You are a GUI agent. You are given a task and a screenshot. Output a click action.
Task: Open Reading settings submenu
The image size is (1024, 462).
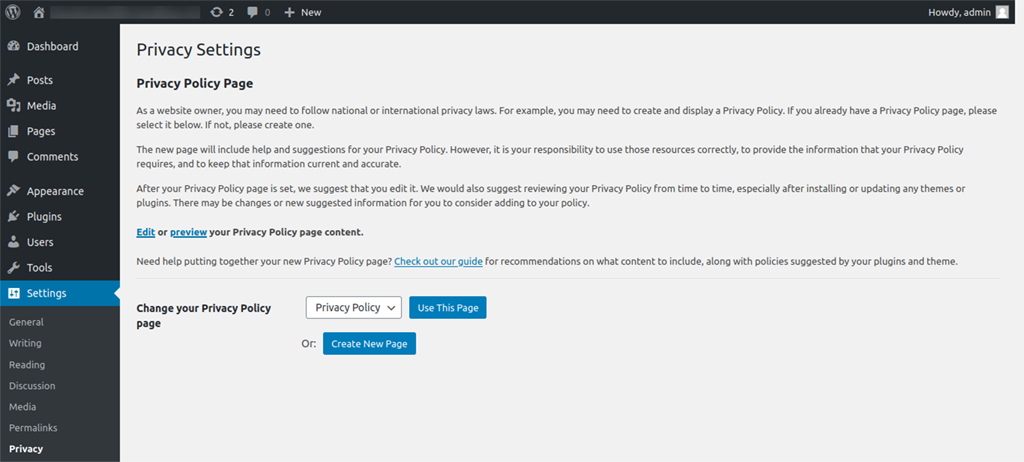point(27,365)
